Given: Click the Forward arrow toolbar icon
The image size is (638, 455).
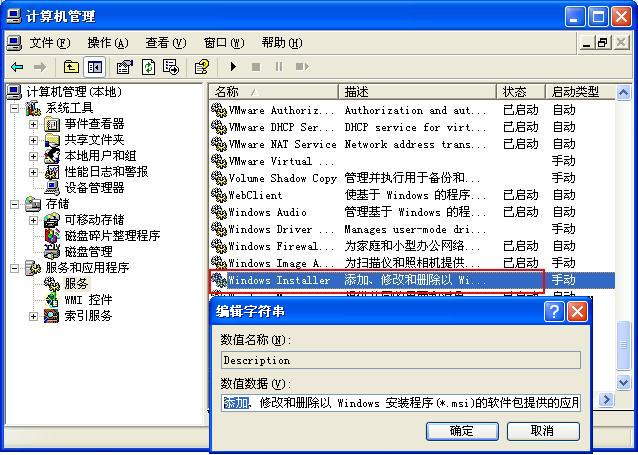Looking at the screenshot, I should coord(39,67).
